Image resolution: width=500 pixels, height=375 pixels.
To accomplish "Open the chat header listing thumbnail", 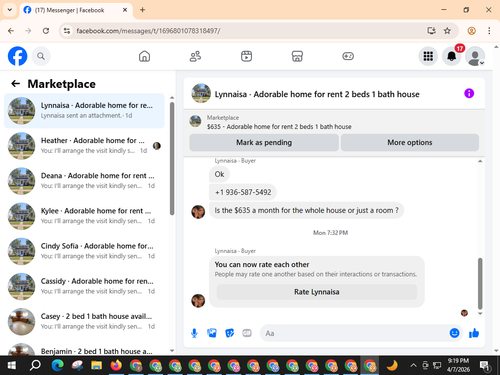I will [x=201, y=93].
